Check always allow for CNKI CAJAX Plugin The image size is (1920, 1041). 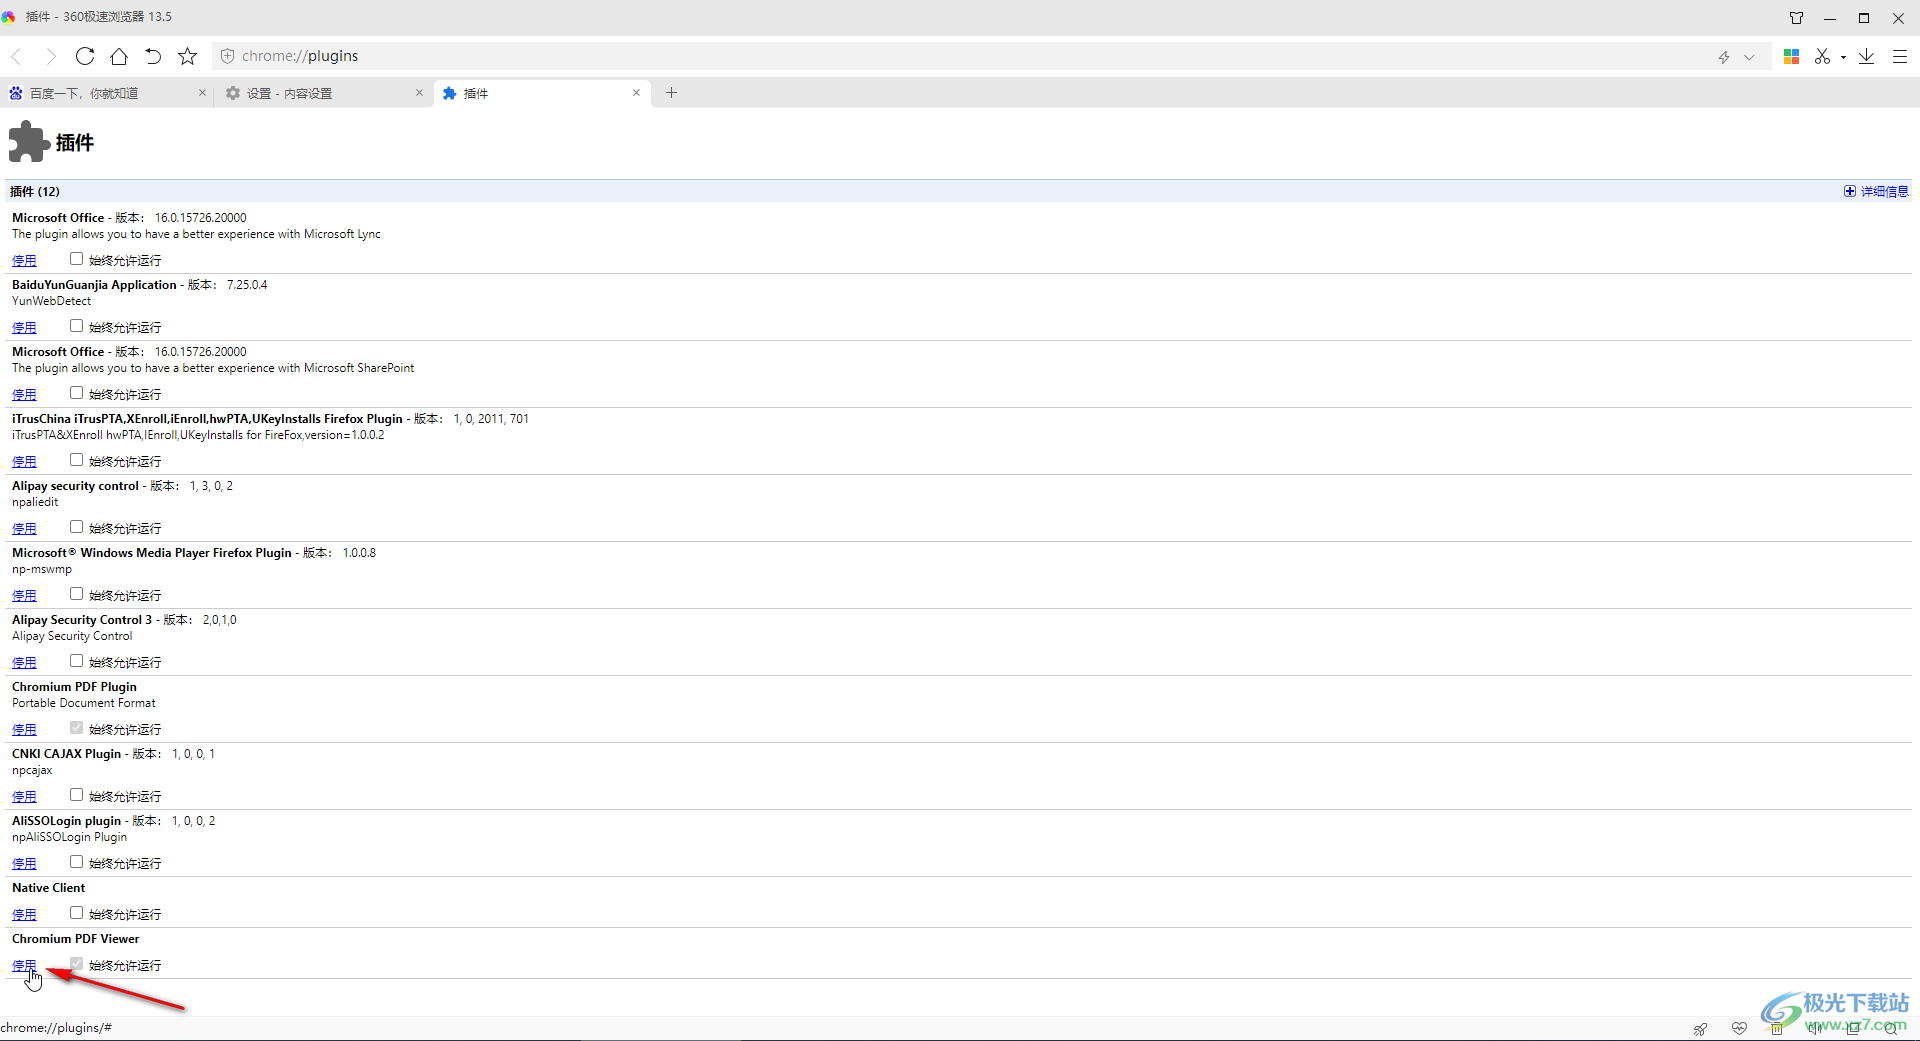(x=76, y=795)
